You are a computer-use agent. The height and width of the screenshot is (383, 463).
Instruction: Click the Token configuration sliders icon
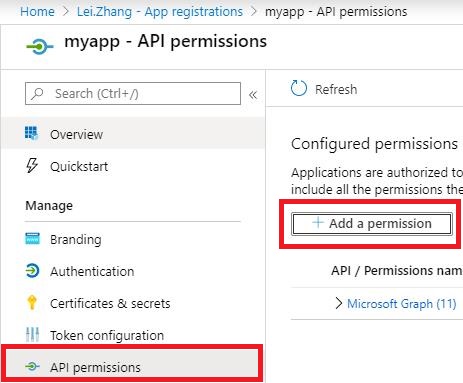click(32, 334)
